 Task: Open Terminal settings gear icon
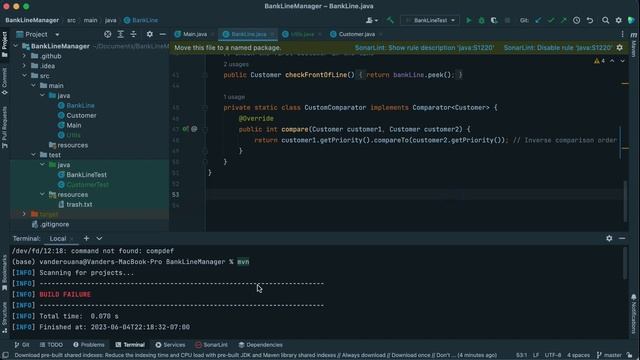pyautogui.click(x=609, y=238)
